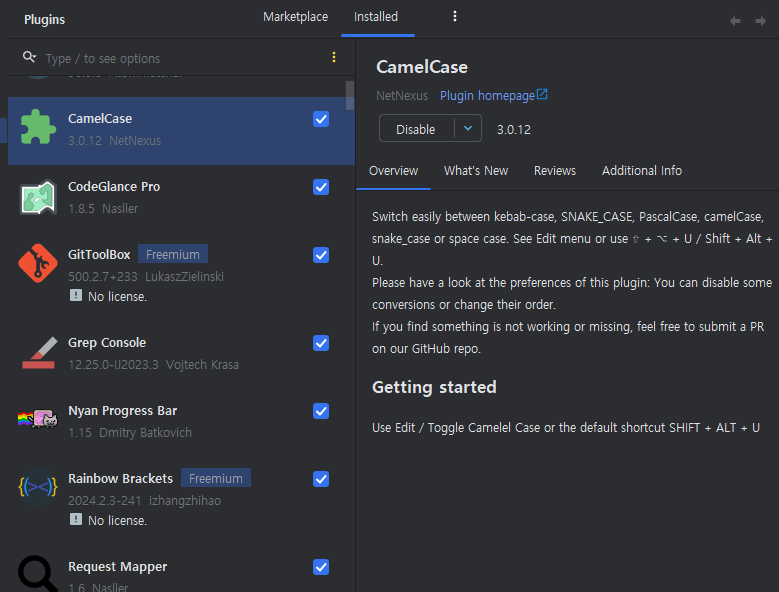Select the CamelCase plugin row name
Screen dimensions: 779x592
[100, 119]
